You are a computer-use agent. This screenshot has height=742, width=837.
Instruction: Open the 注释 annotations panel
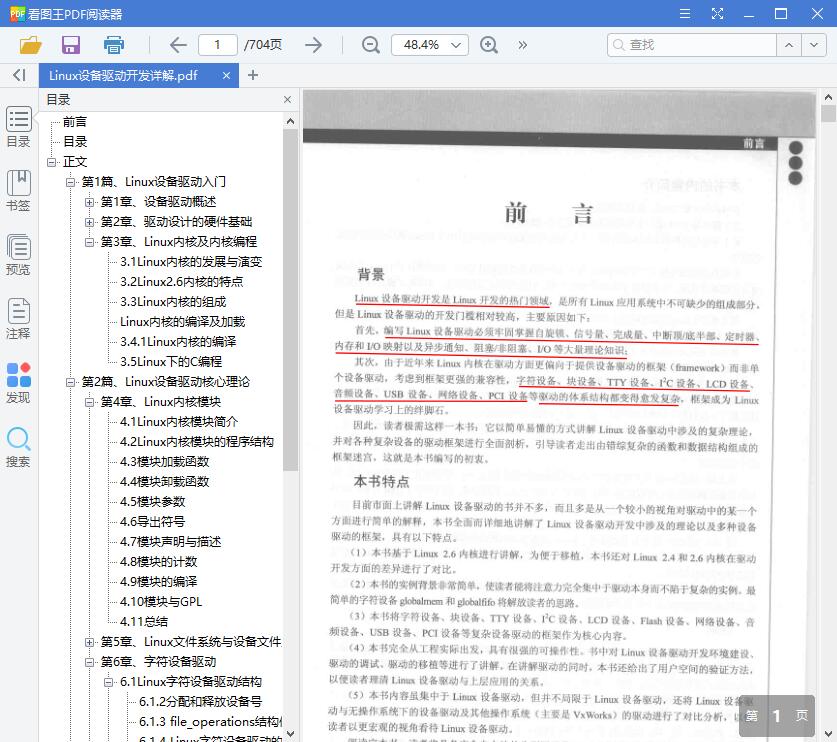coord(19,319)
